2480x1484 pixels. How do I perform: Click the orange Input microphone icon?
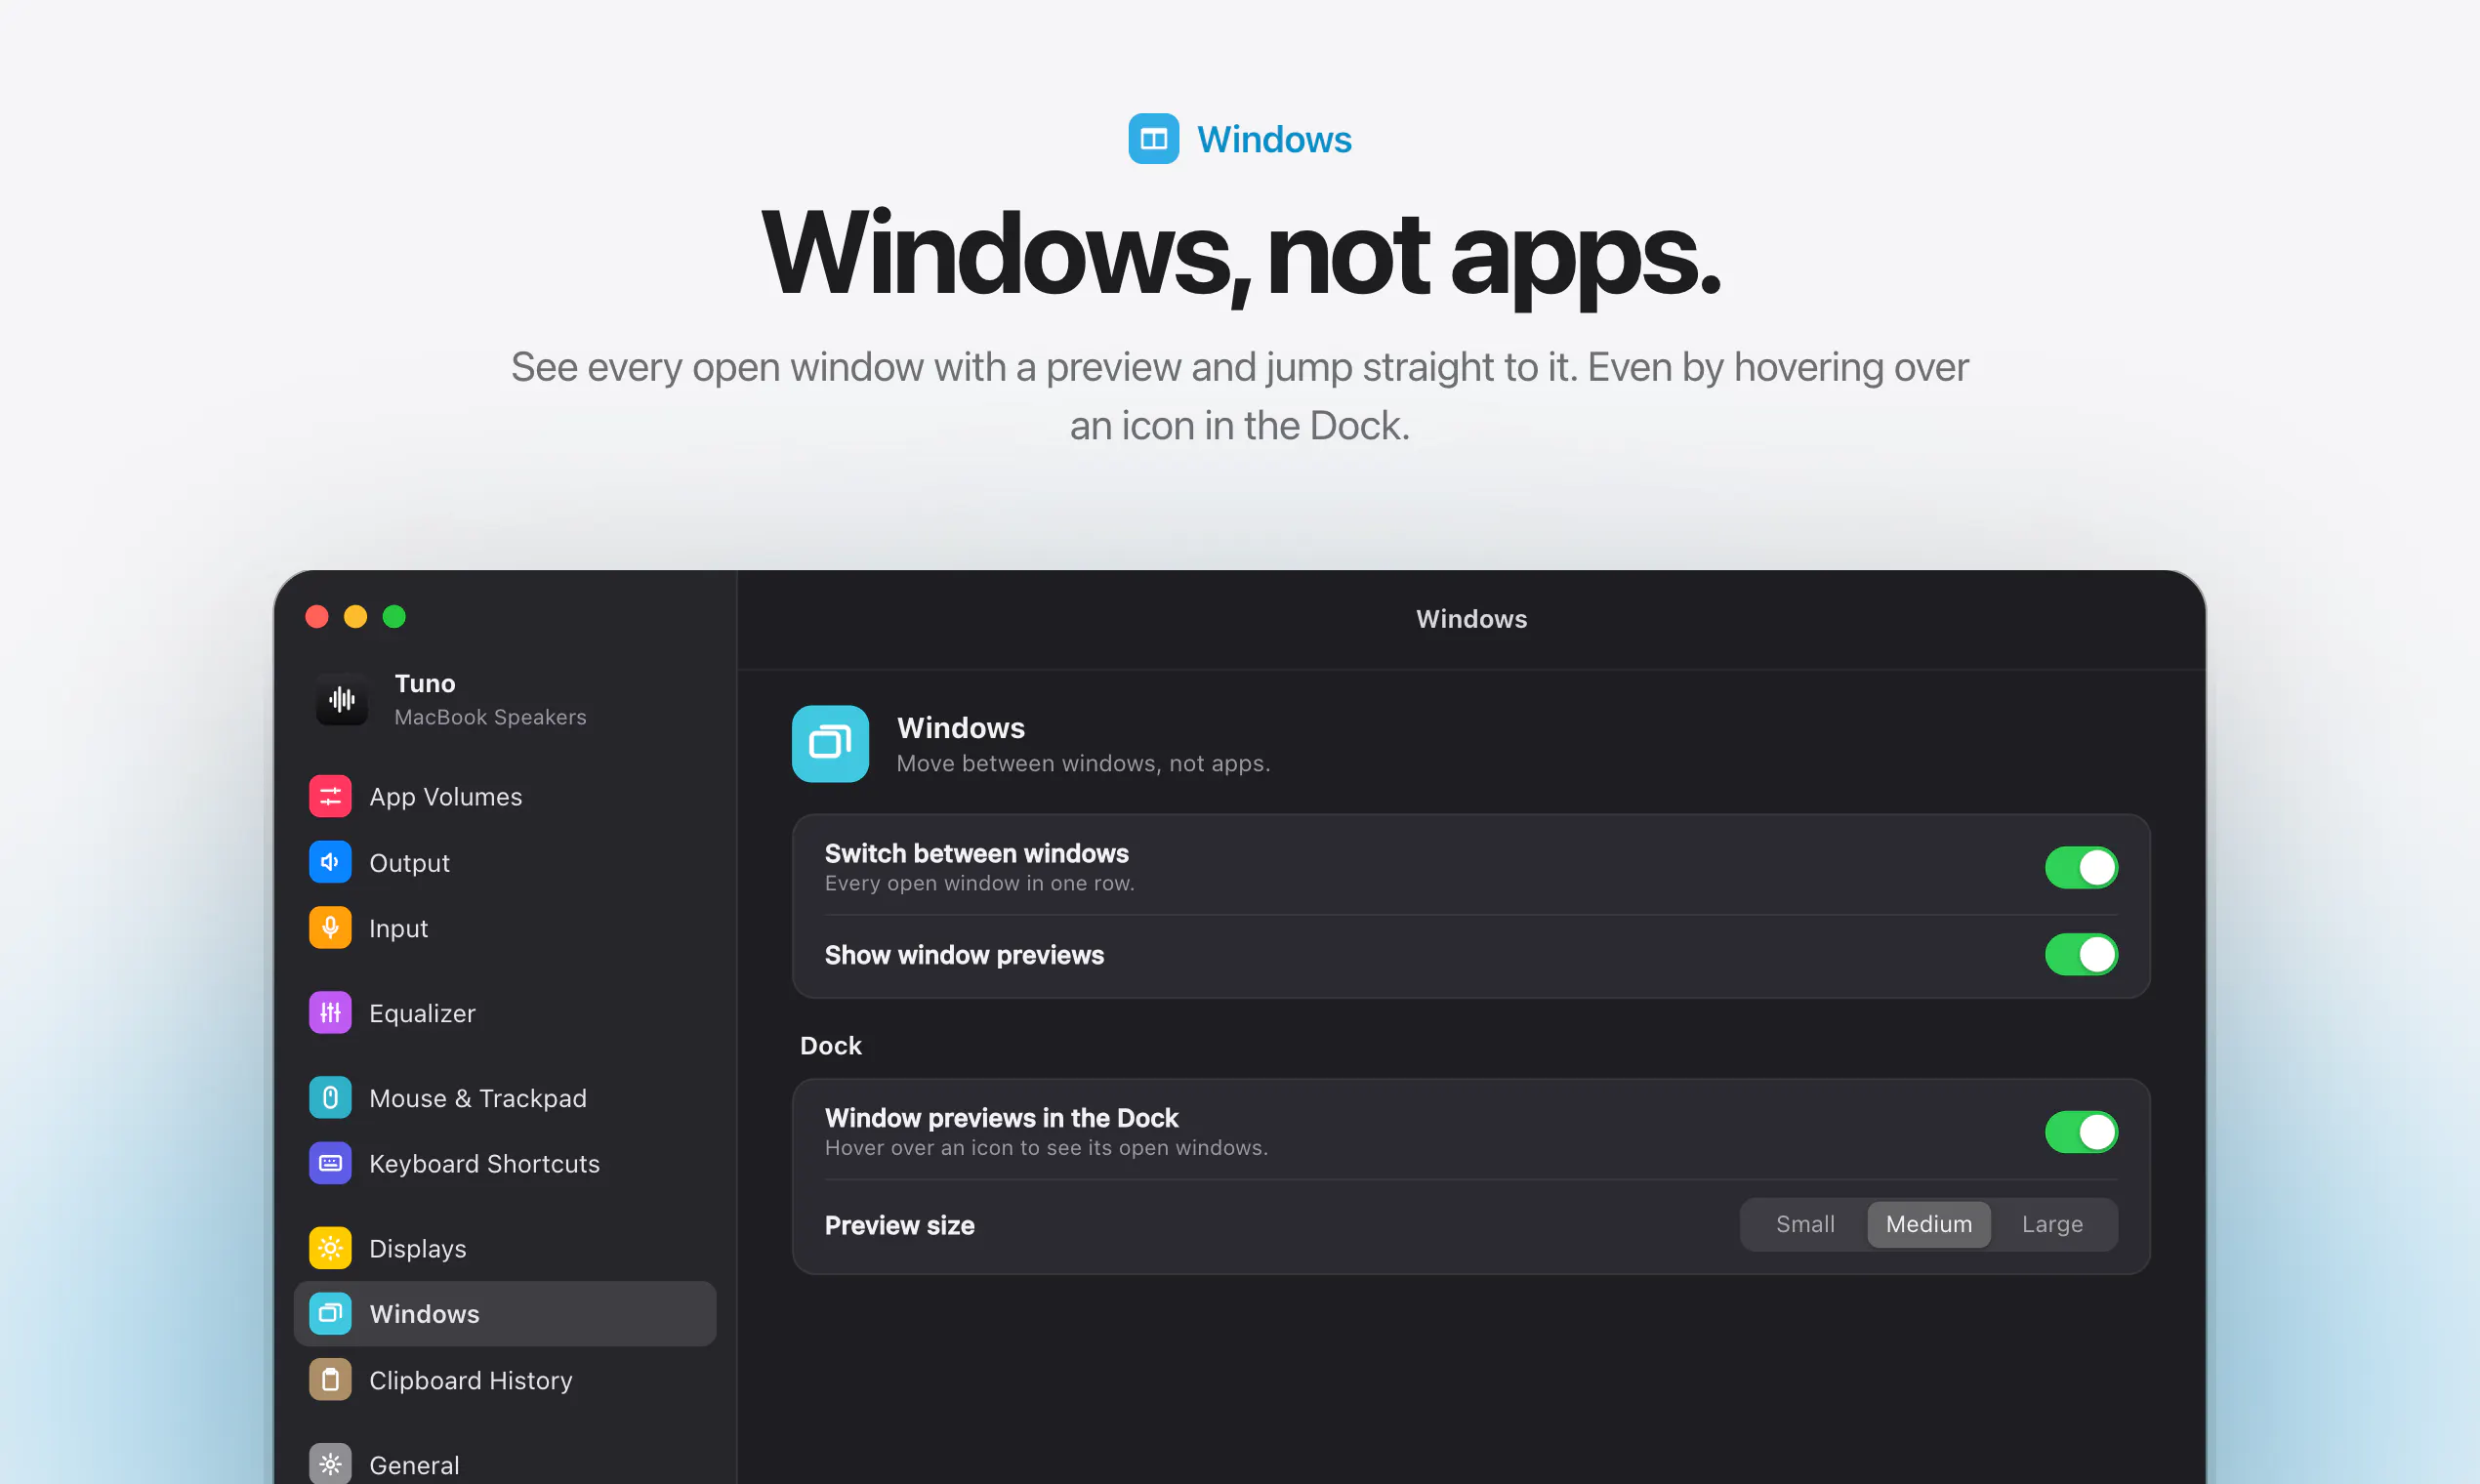click(330, 928)
